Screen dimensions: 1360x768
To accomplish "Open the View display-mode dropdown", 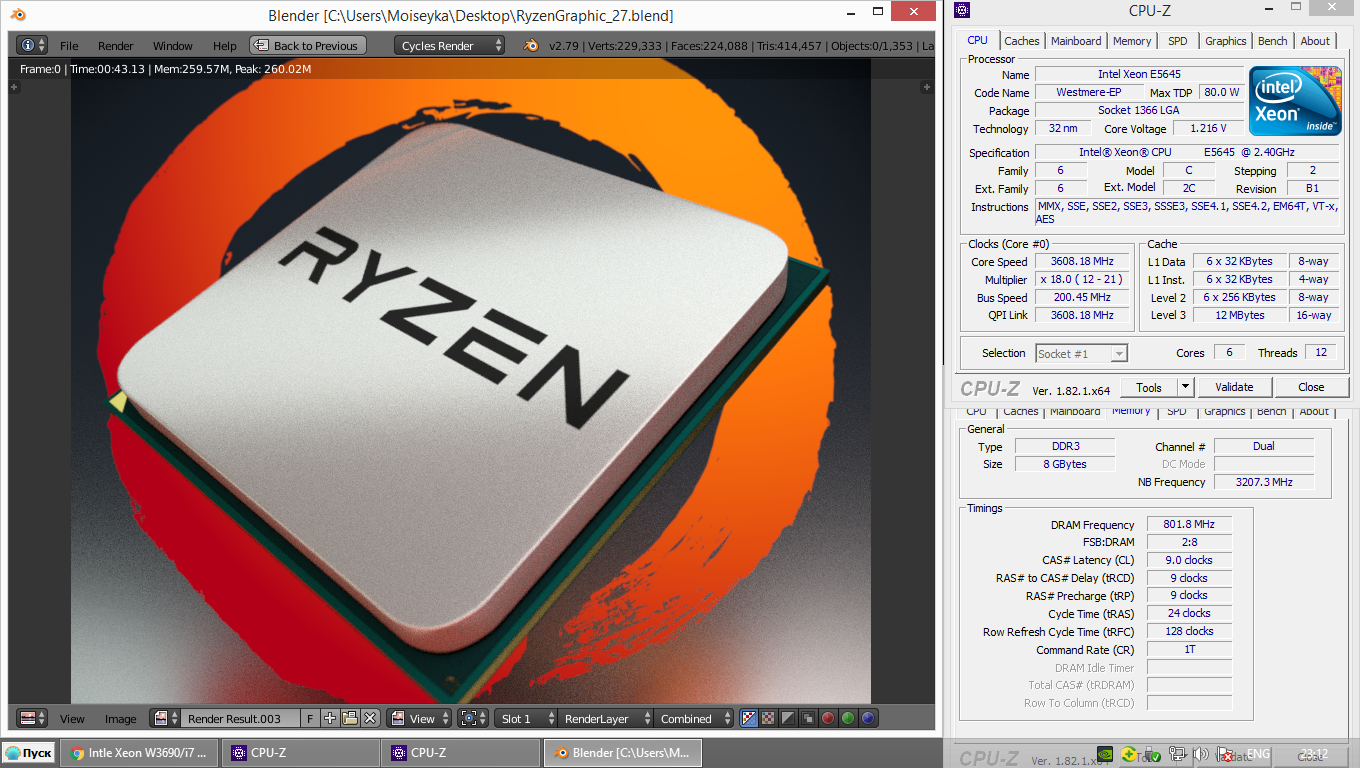I will pos(419,718).
